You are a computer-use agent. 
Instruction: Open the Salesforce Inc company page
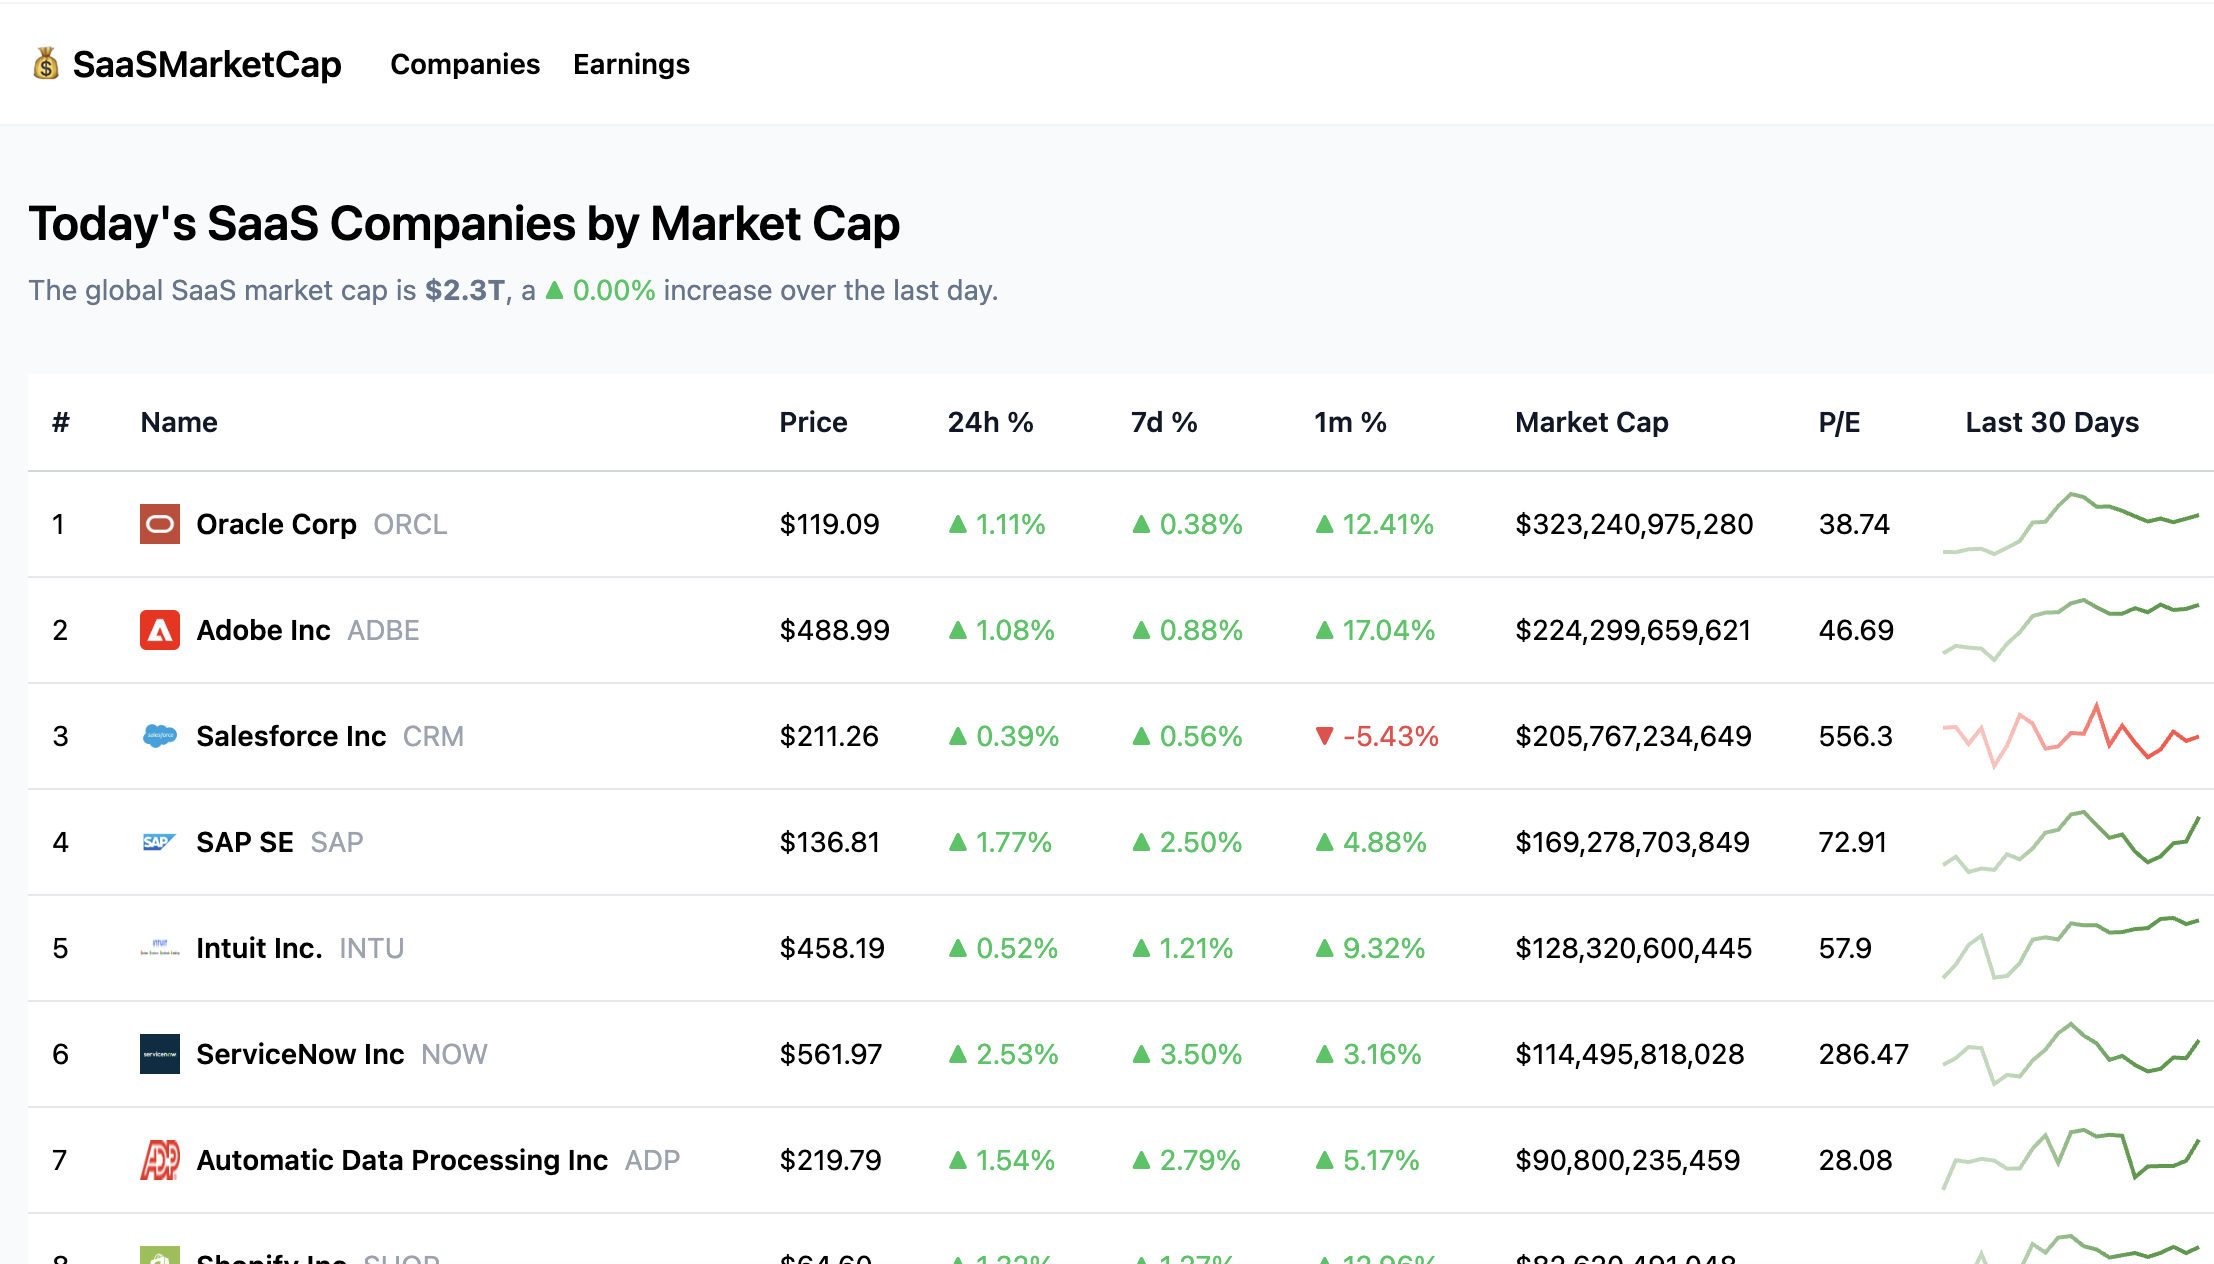click(291, 736)
